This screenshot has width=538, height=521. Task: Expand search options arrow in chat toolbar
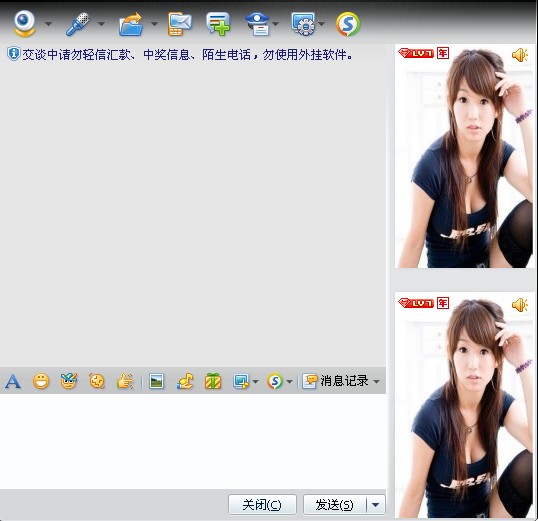click(289, 381)
